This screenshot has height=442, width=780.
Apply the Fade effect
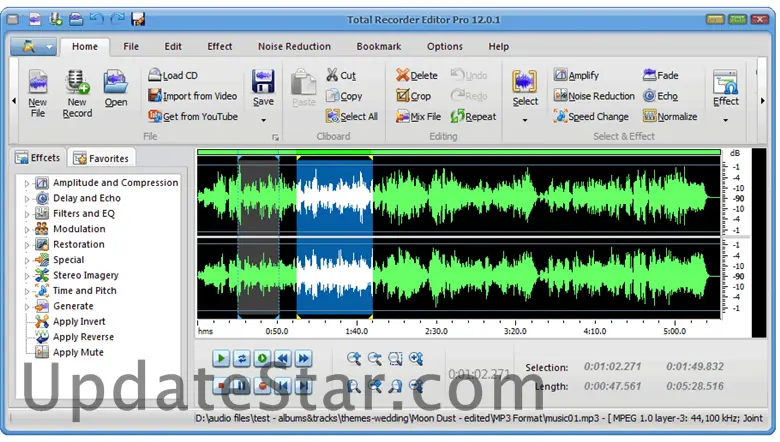[660, 75]
